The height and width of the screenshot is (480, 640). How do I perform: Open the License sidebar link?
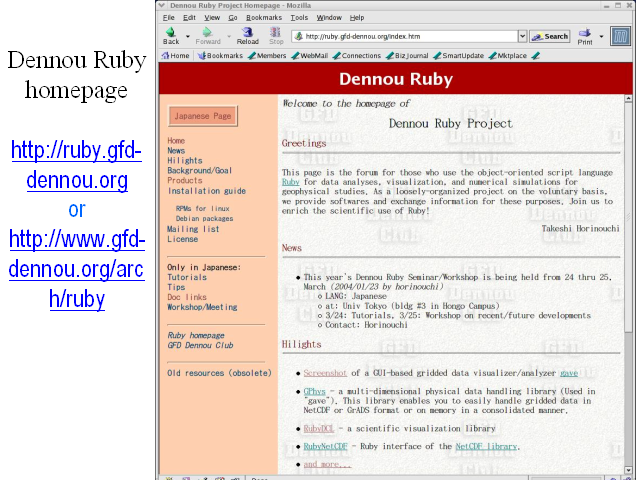pyautogui.click(x=182, y=239)
